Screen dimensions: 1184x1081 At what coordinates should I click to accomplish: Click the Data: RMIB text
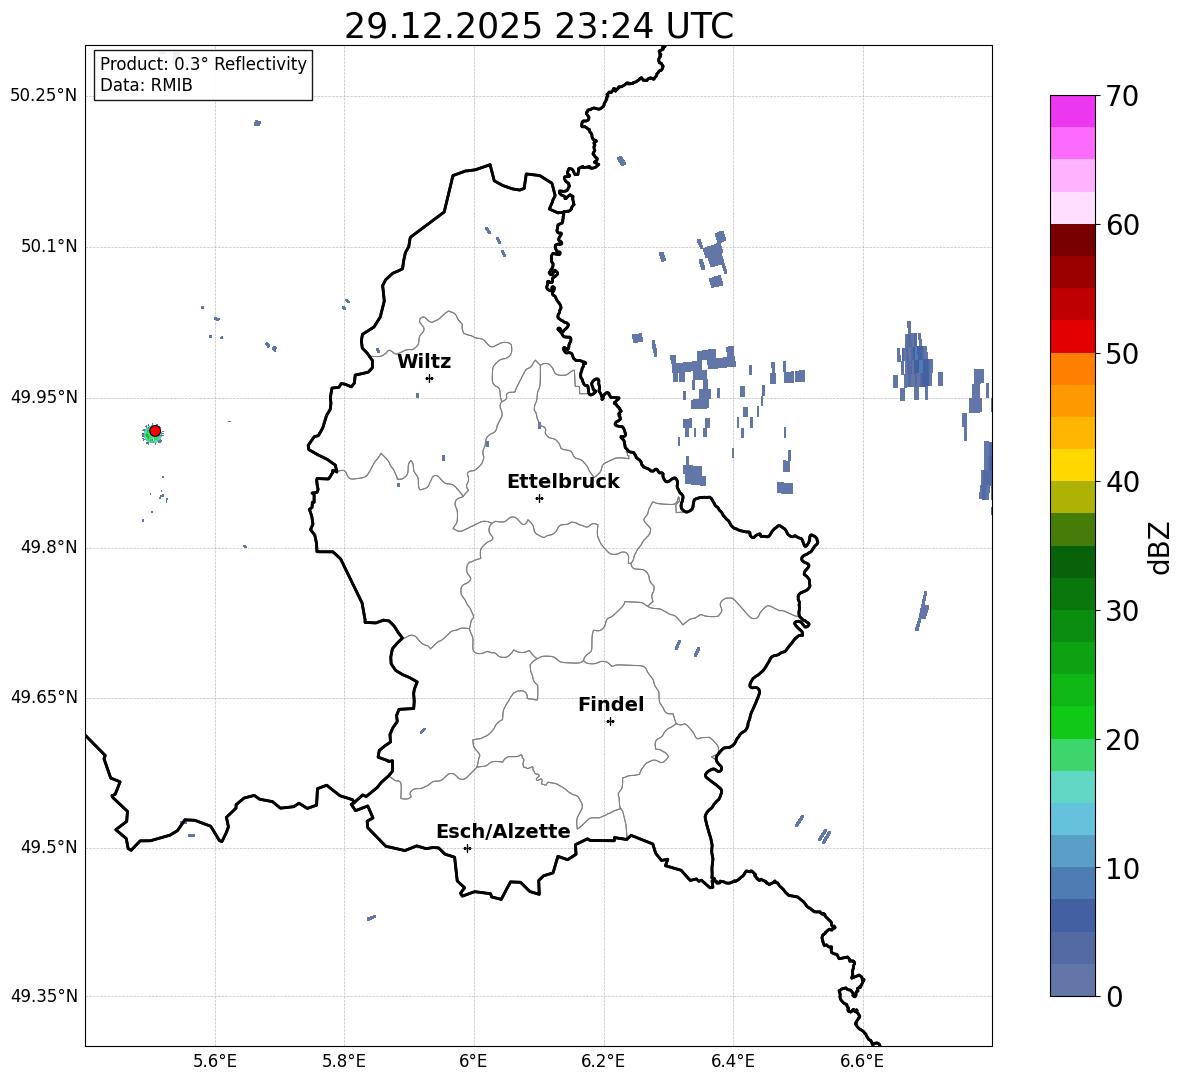(x=146, y=85)
